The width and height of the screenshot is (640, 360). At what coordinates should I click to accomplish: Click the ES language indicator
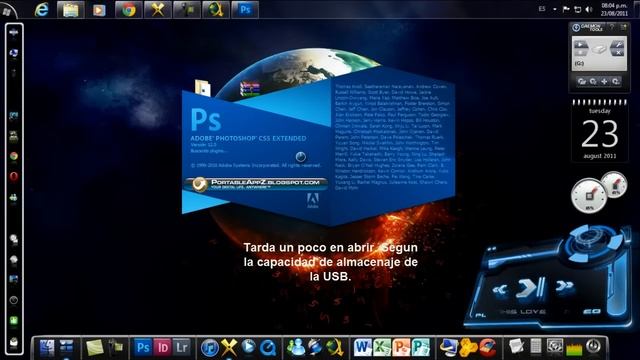click(542, 9)
